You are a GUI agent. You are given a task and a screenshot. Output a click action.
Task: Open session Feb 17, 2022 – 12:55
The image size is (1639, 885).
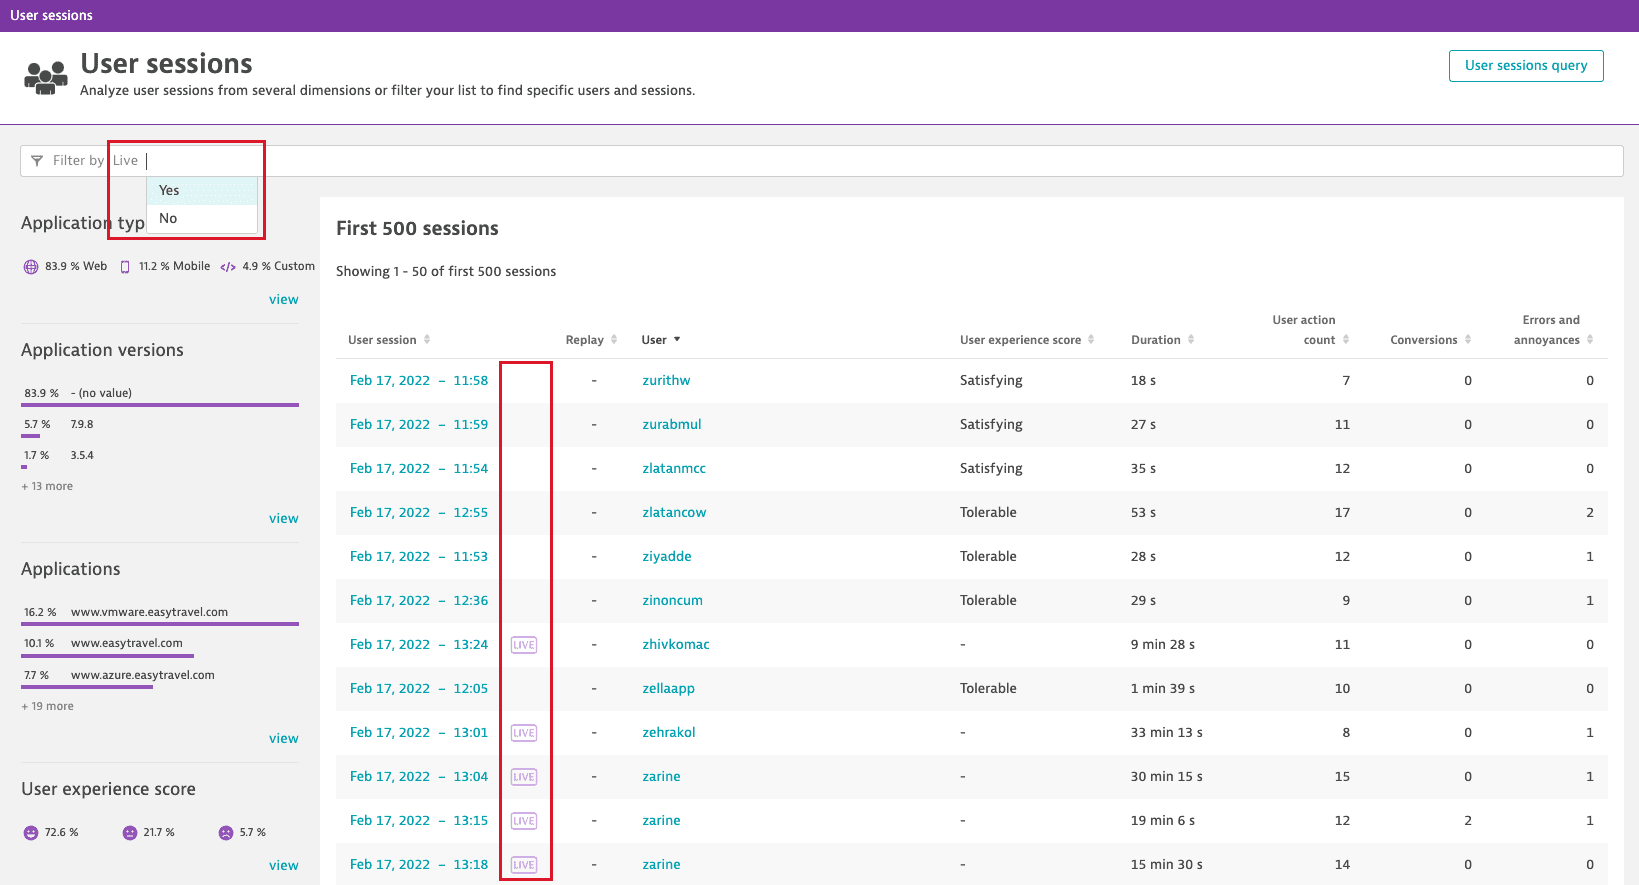click(x=419, y=513)
